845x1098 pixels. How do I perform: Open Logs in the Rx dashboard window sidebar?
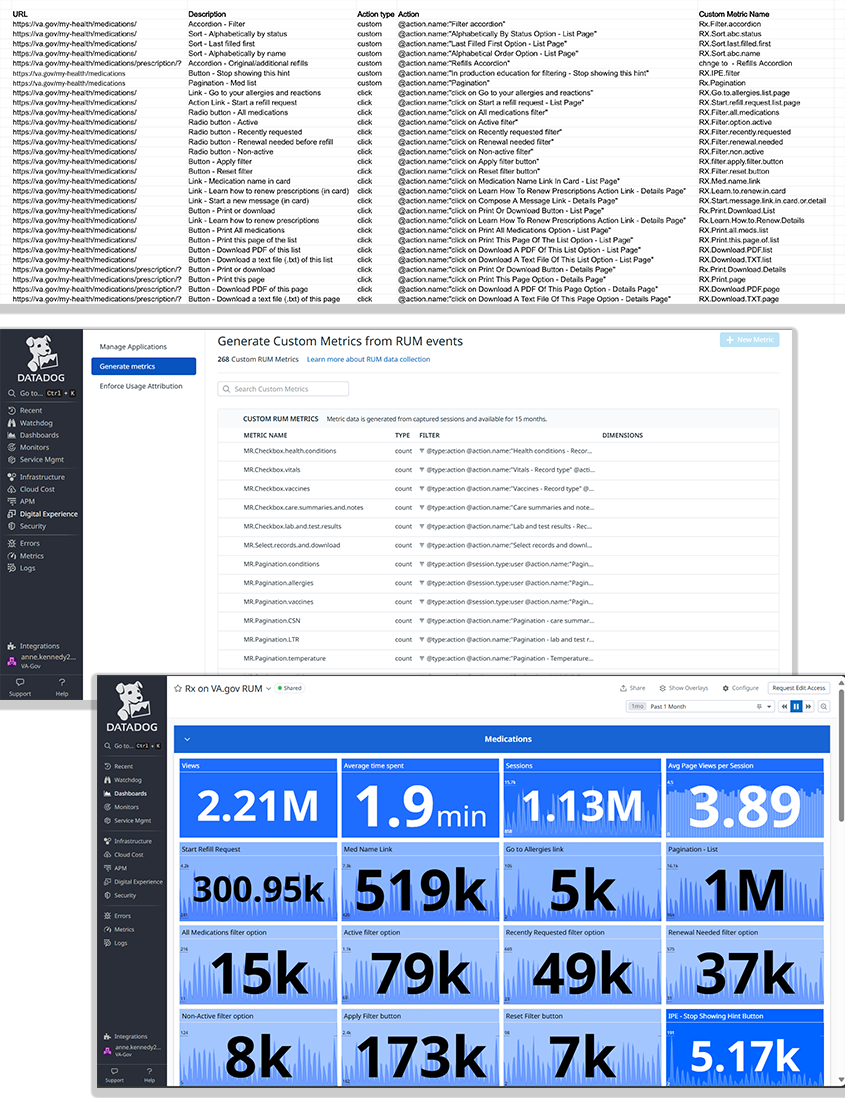[116, 943]
